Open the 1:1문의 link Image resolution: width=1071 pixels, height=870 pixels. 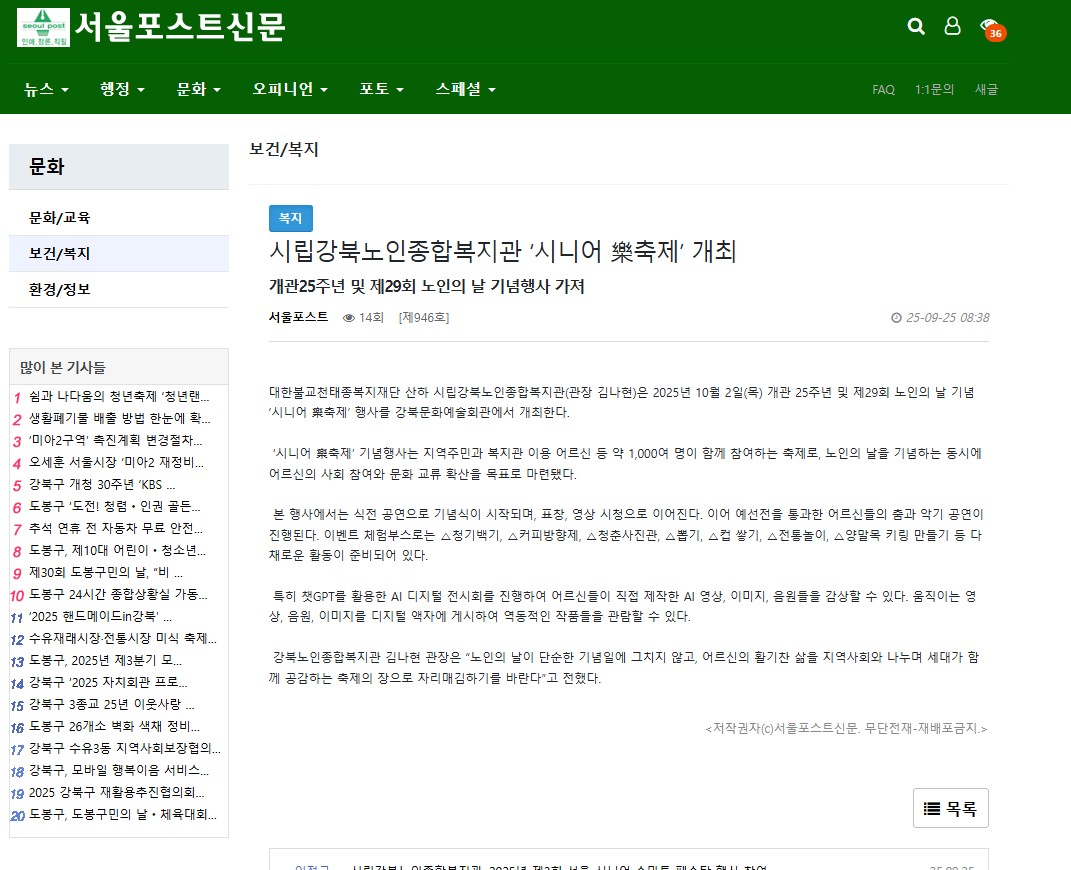point(934,89)
